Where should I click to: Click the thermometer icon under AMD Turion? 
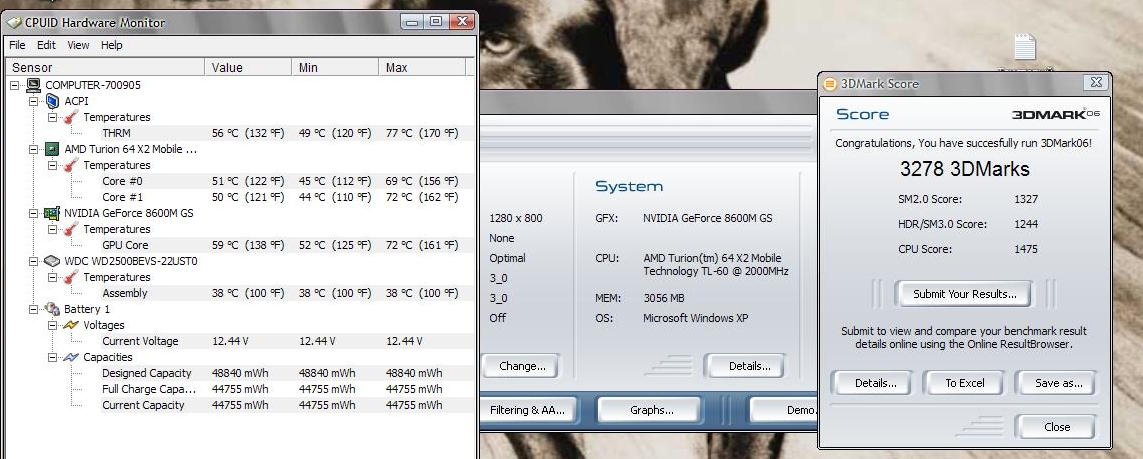click(x=71, y=165)
